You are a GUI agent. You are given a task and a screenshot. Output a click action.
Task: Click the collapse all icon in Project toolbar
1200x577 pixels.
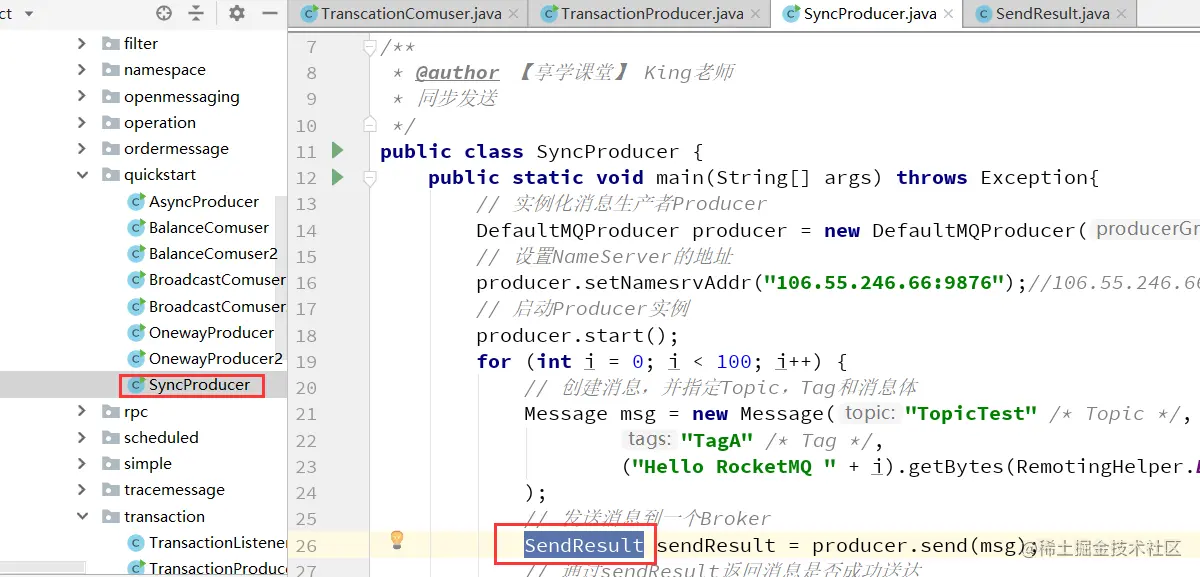196,13
